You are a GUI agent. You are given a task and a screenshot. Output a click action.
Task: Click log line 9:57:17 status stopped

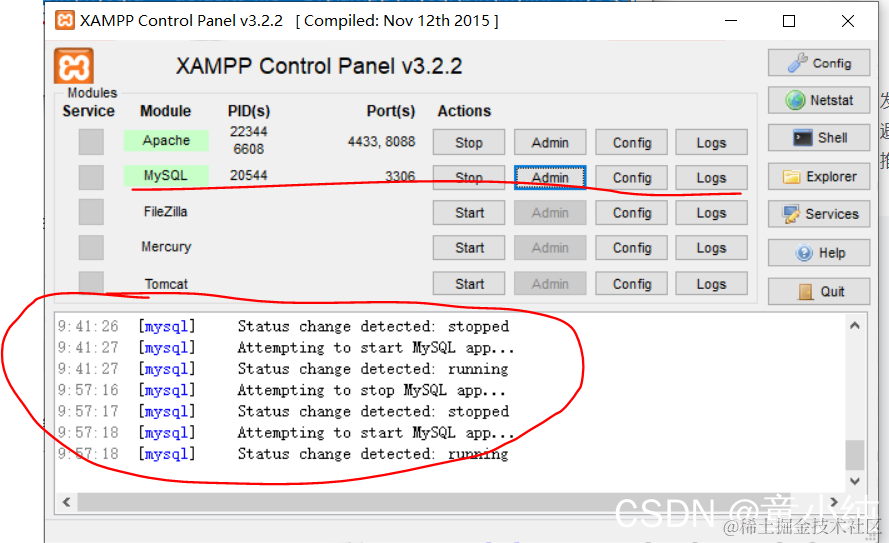pos(283,412)
